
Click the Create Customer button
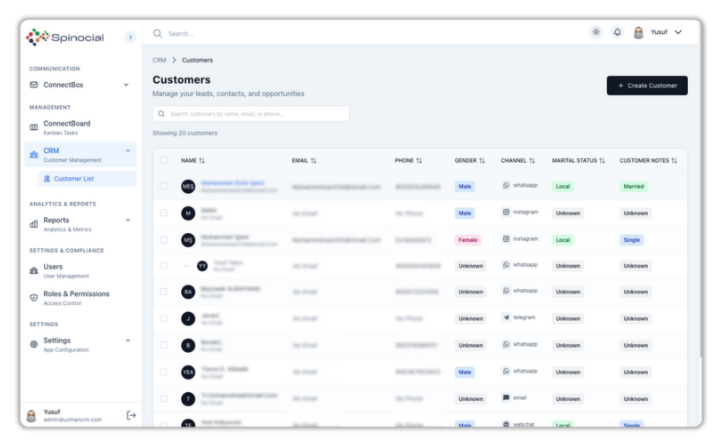point(646,86)
